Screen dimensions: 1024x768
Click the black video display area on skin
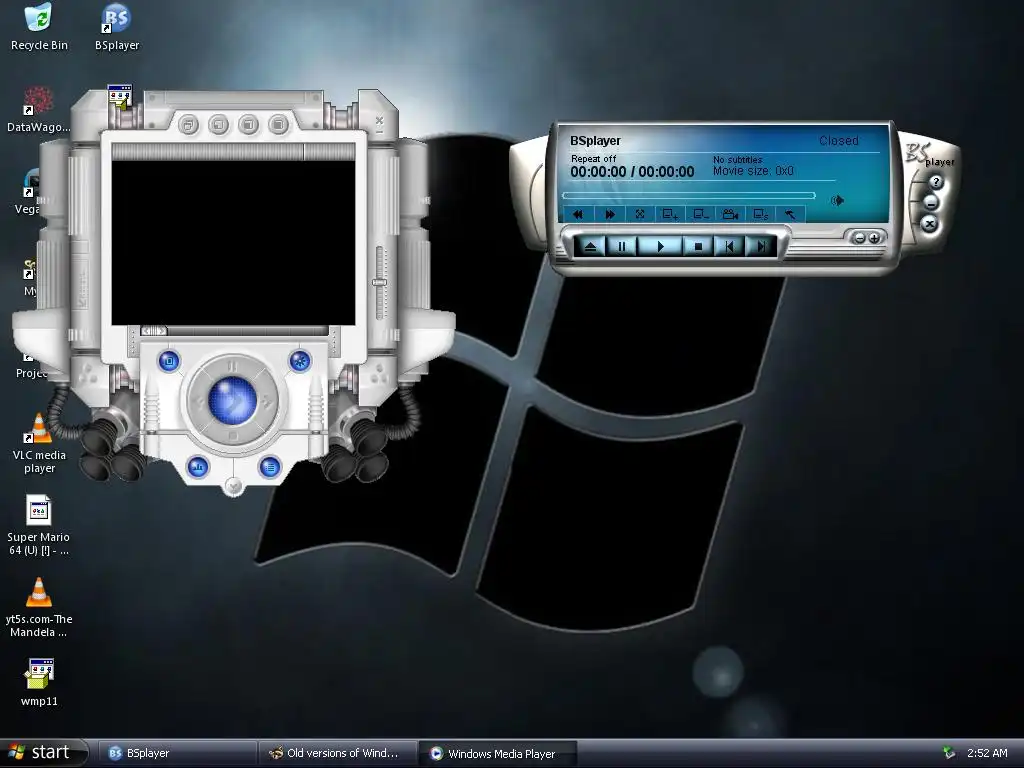click(233, 243)
